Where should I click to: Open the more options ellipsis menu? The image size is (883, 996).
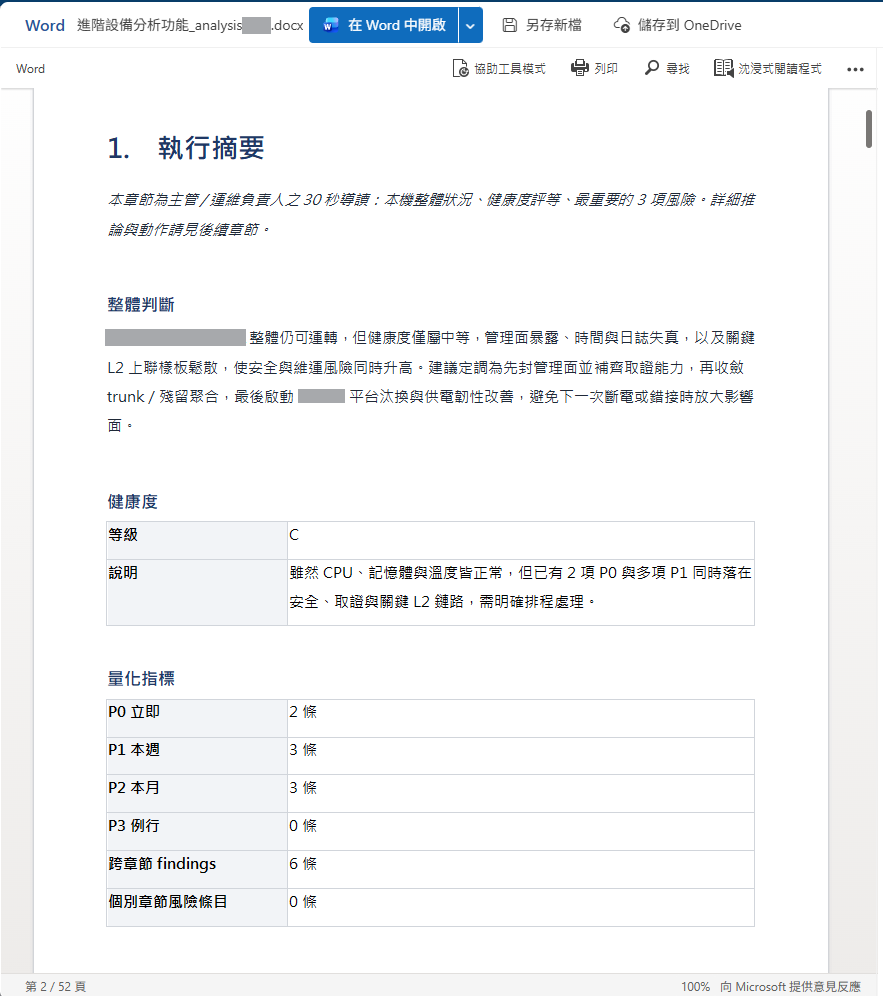tap(855, 69)
